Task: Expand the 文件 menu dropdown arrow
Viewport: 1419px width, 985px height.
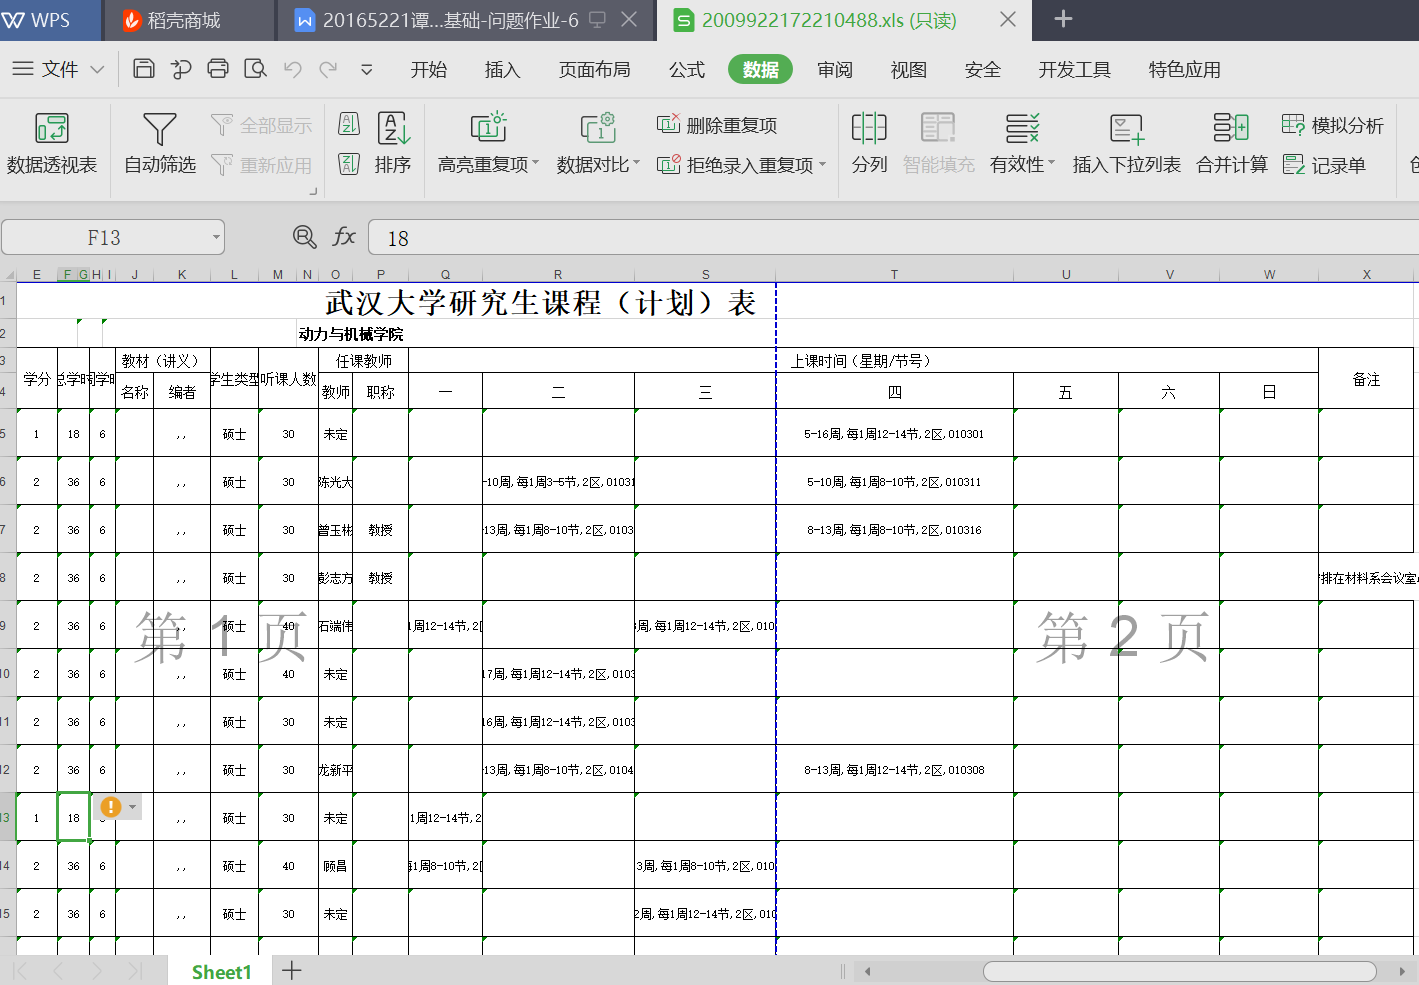Action: [97, 69]
